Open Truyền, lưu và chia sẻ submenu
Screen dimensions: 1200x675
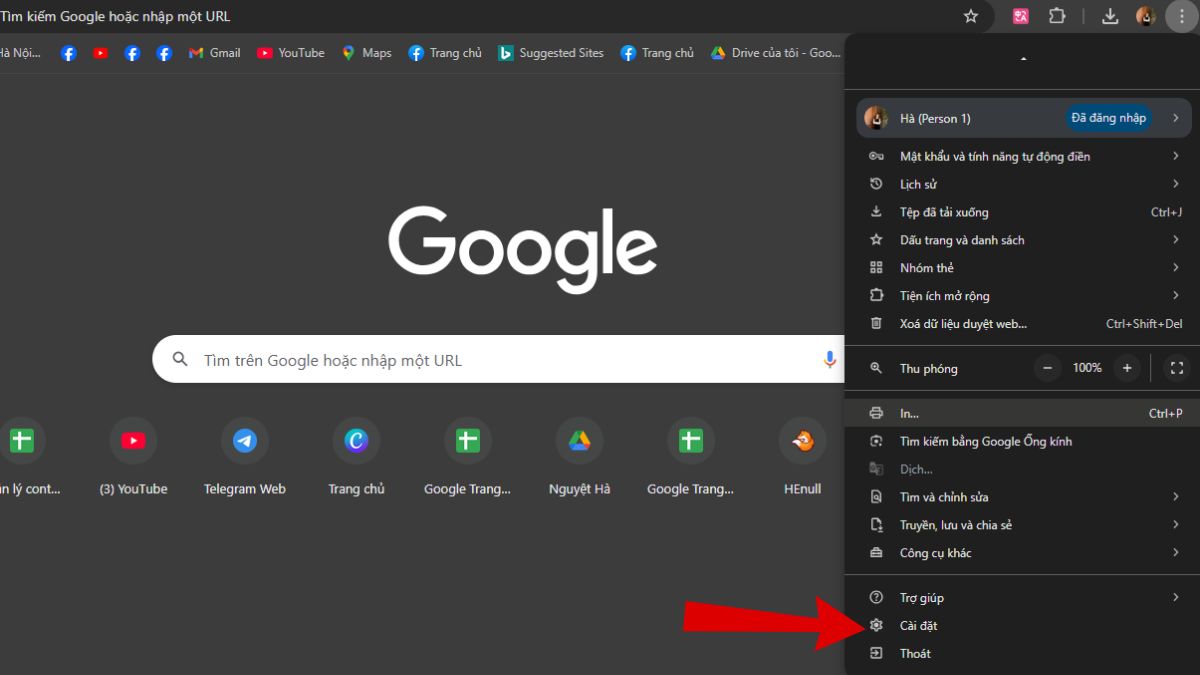1024,525
